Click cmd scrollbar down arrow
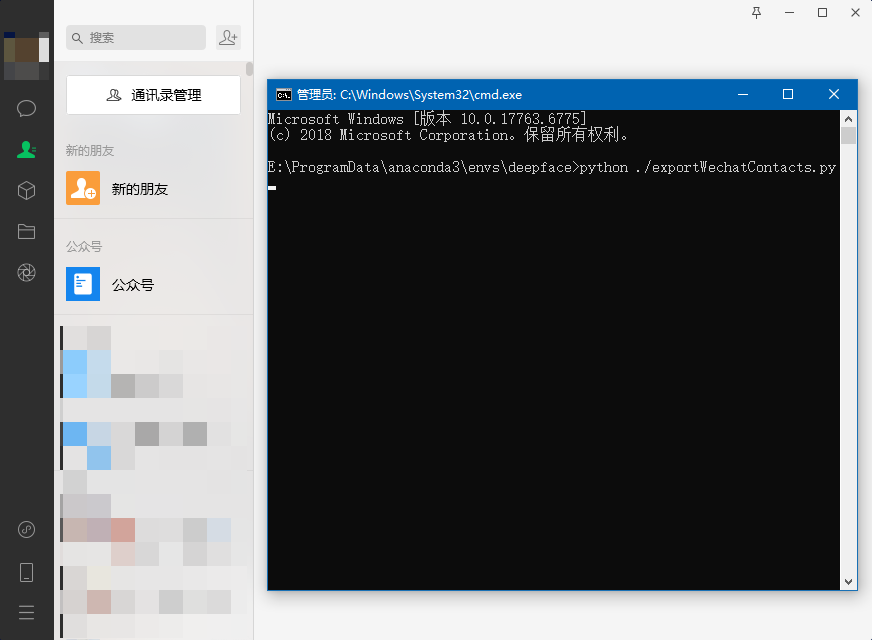872x640 pixels. tap(848, 582)
